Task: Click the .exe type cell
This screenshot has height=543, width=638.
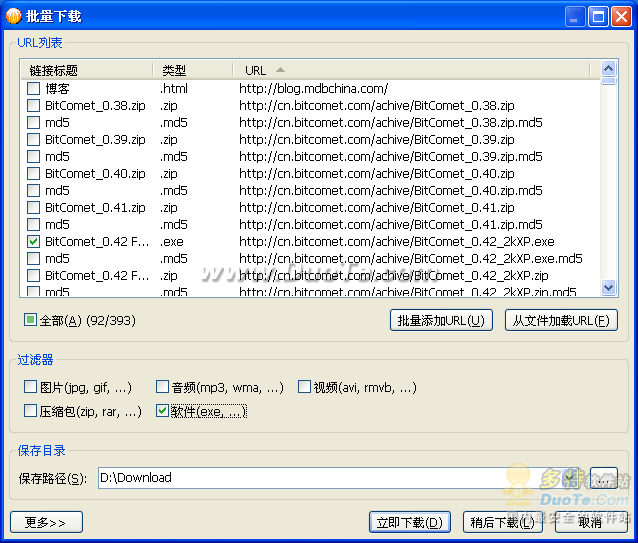Action: [x=172, y=242]
